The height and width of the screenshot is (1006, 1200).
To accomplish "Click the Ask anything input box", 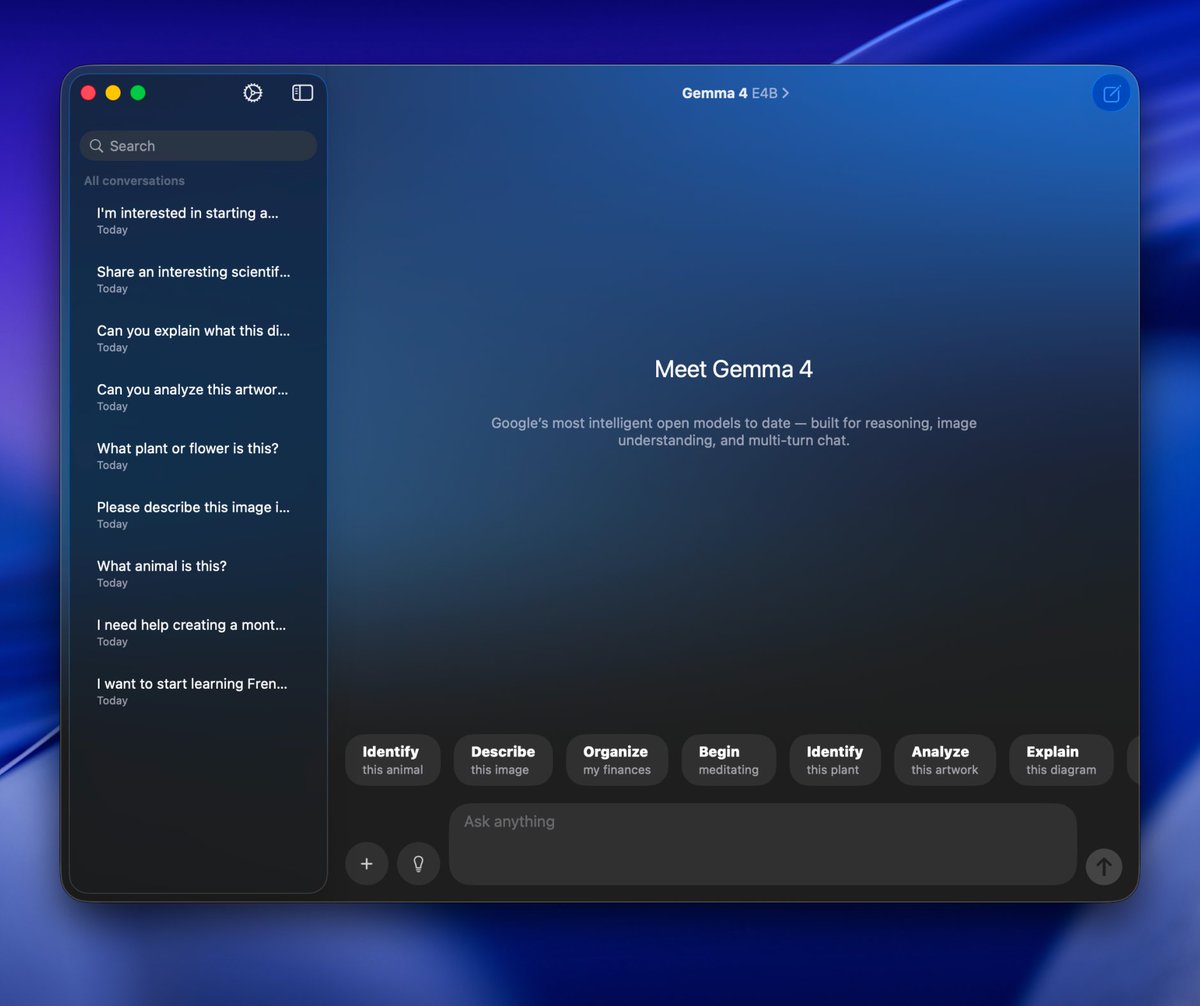I will (x=763, y=844).
